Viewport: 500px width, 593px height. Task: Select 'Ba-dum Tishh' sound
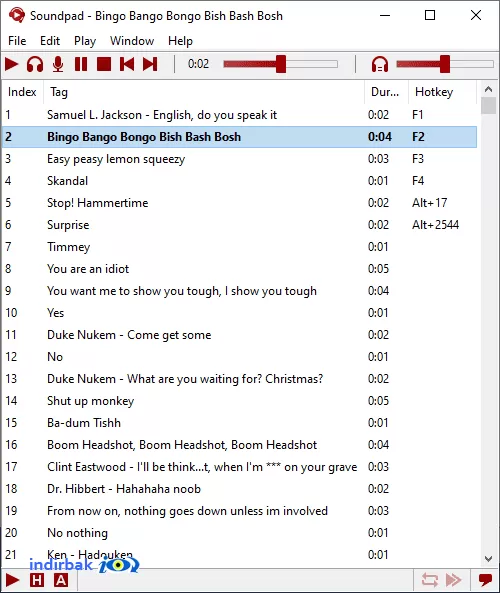coord(239,422)
